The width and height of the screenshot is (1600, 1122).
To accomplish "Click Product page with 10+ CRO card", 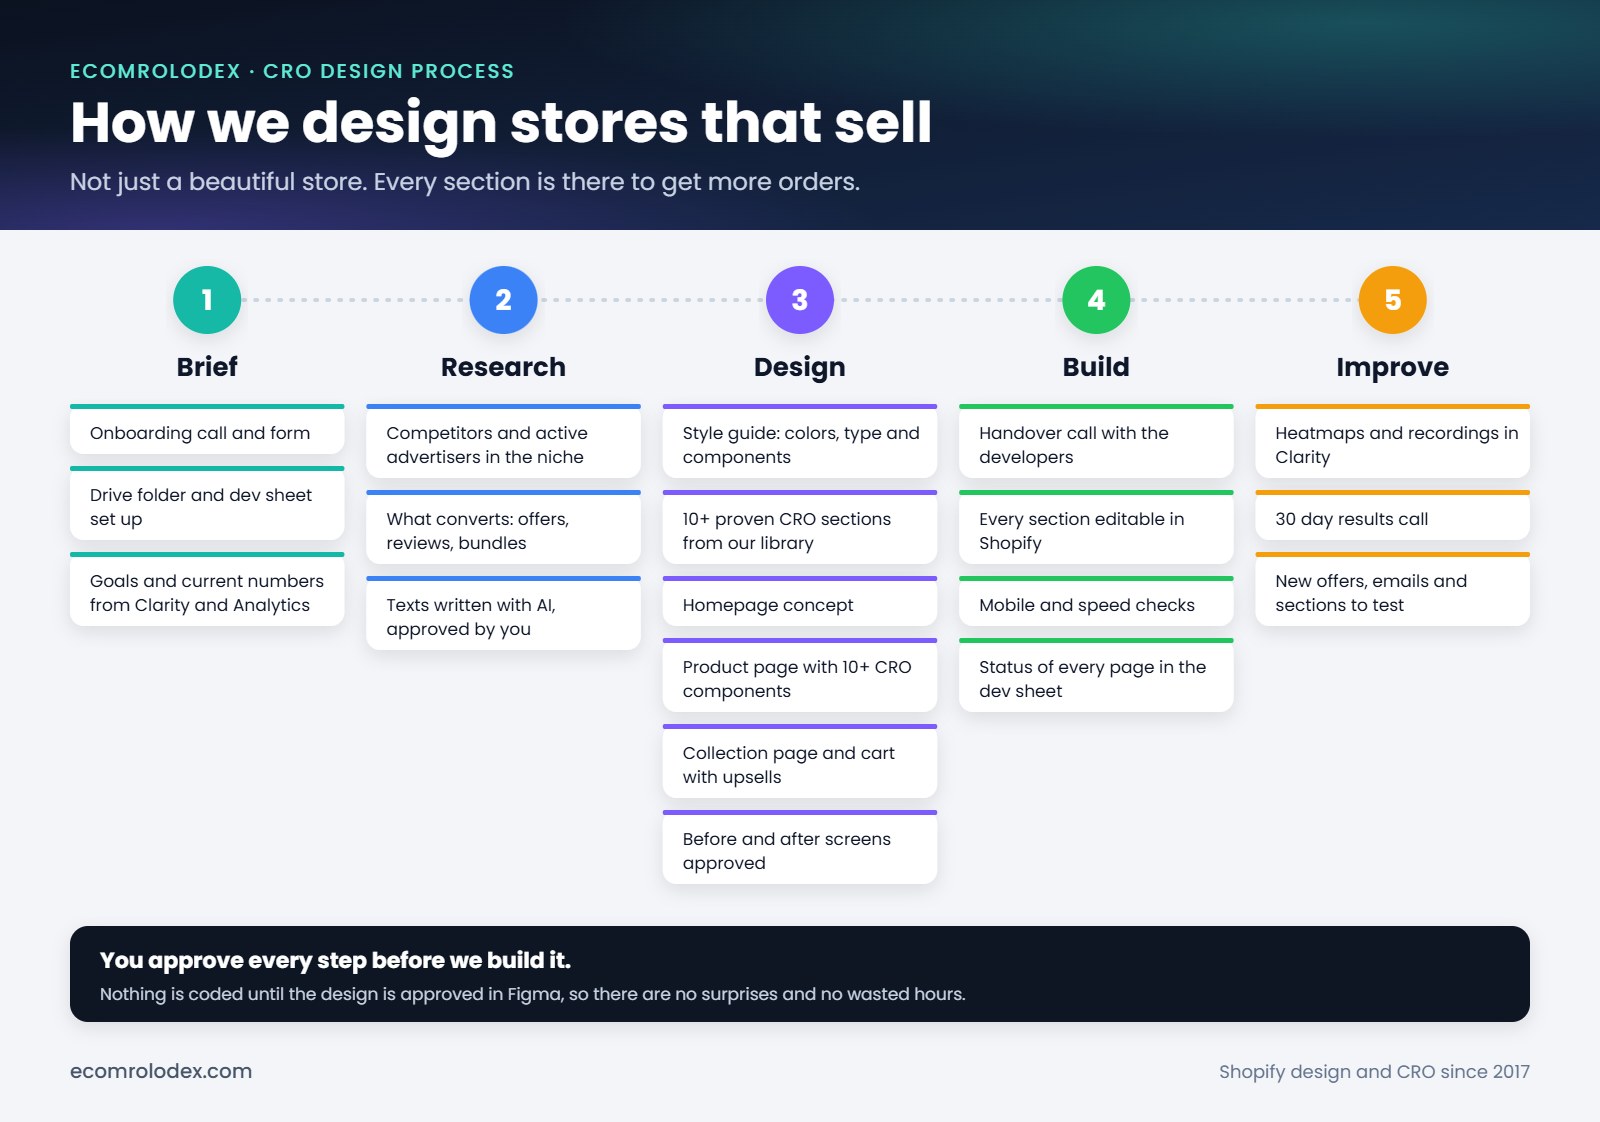I will click(800, 675).
